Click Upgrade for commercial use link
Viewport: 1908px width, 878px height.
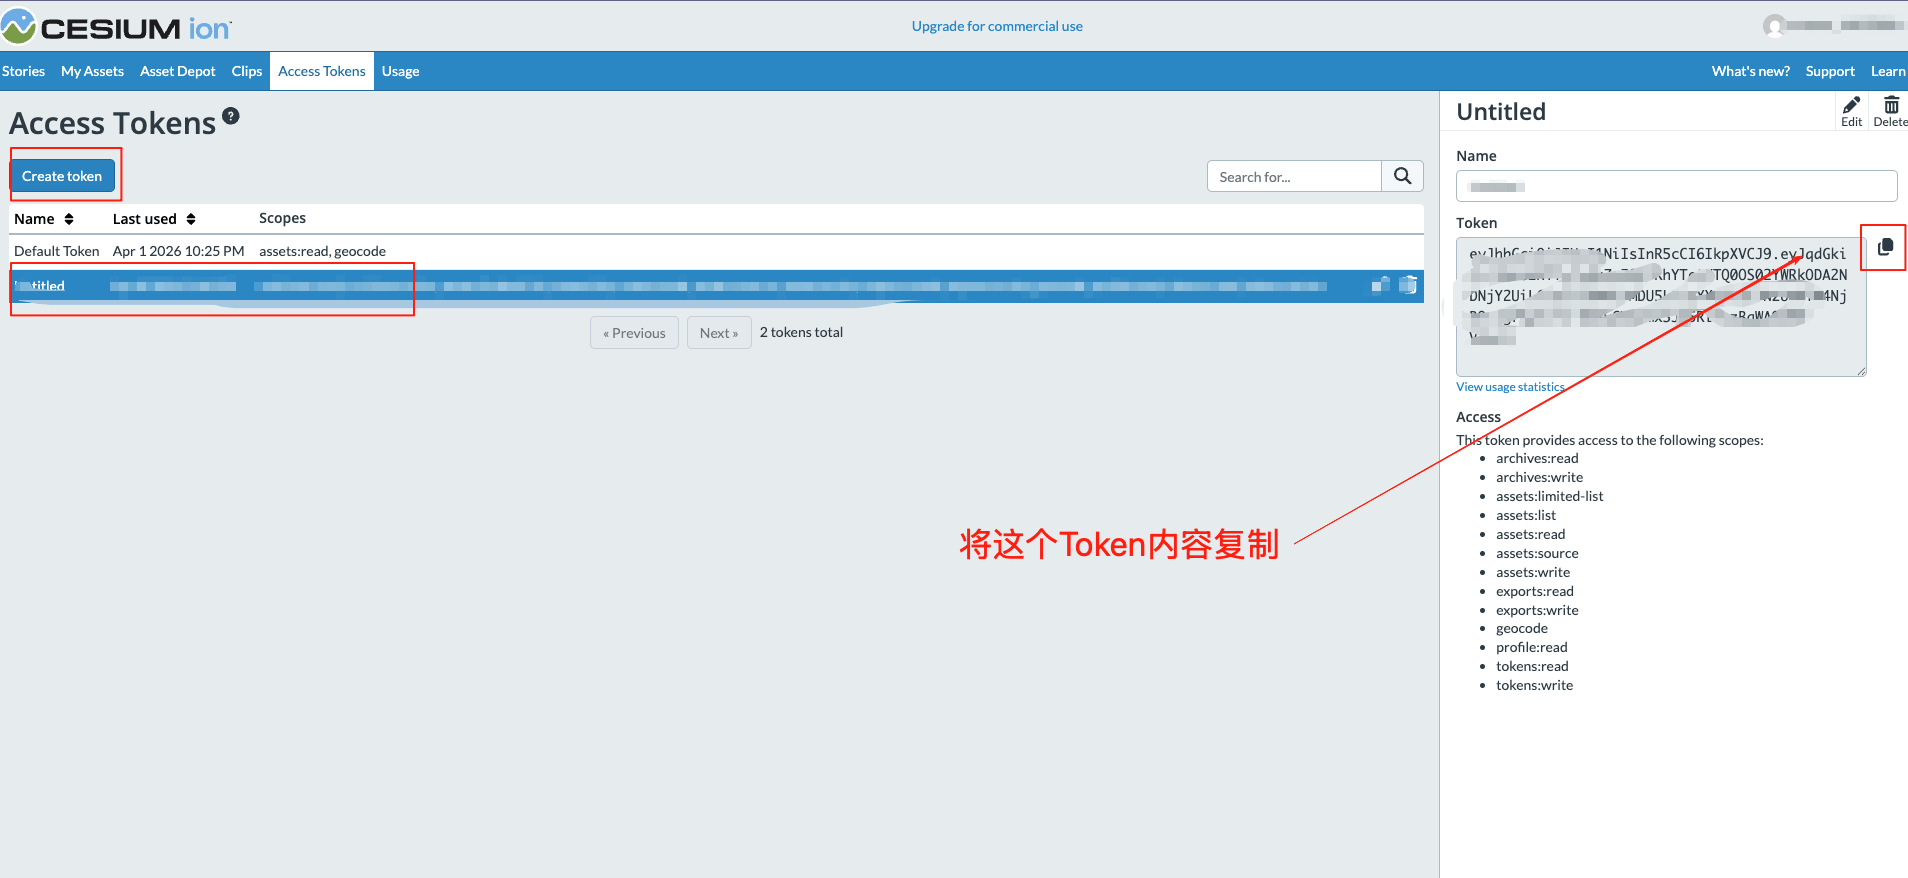click(996, 26)
